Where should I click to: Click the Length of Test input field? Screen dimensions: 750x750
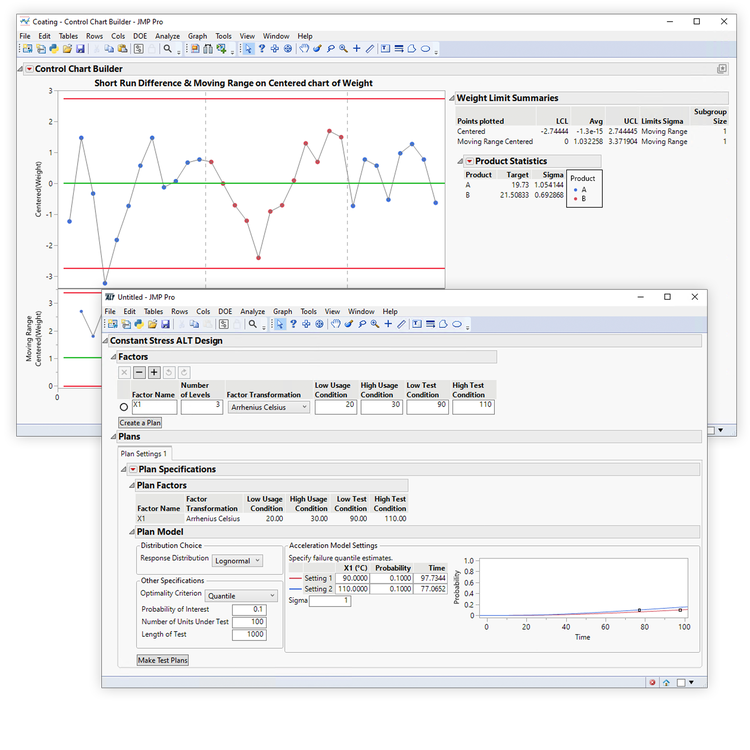(x=248, y=634)
